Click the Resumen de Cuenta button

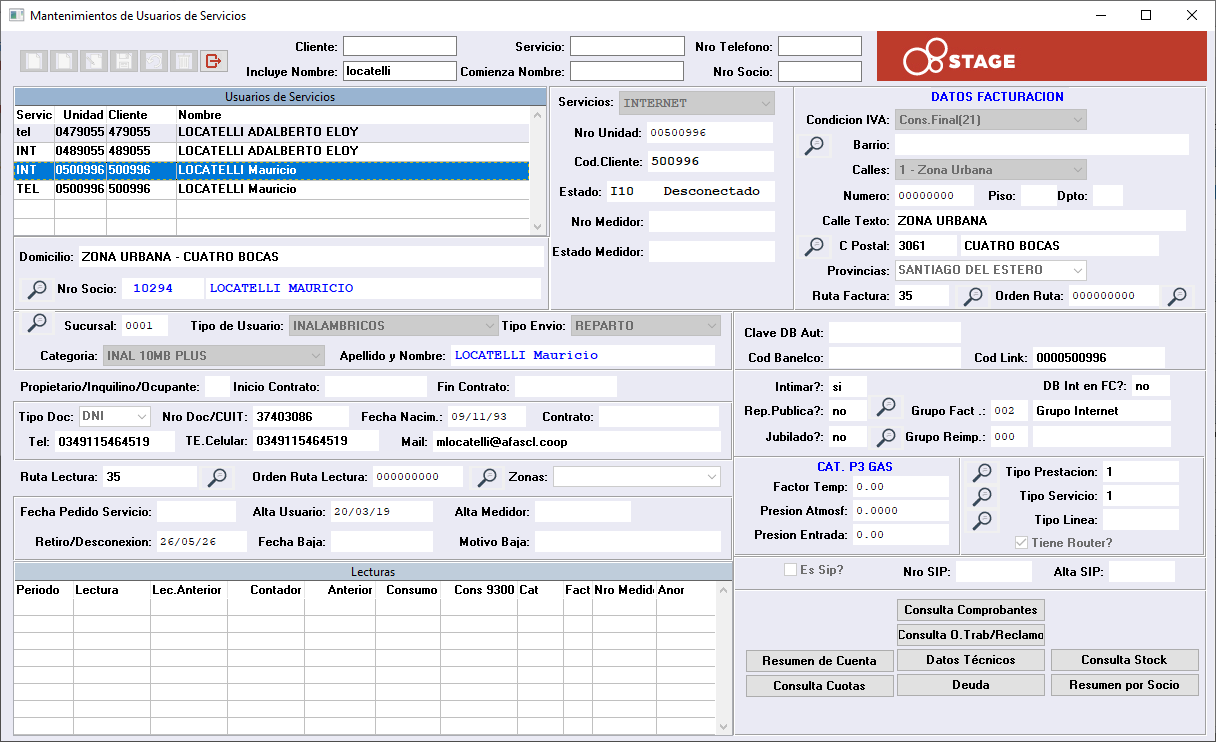click(x=819, y=661)
